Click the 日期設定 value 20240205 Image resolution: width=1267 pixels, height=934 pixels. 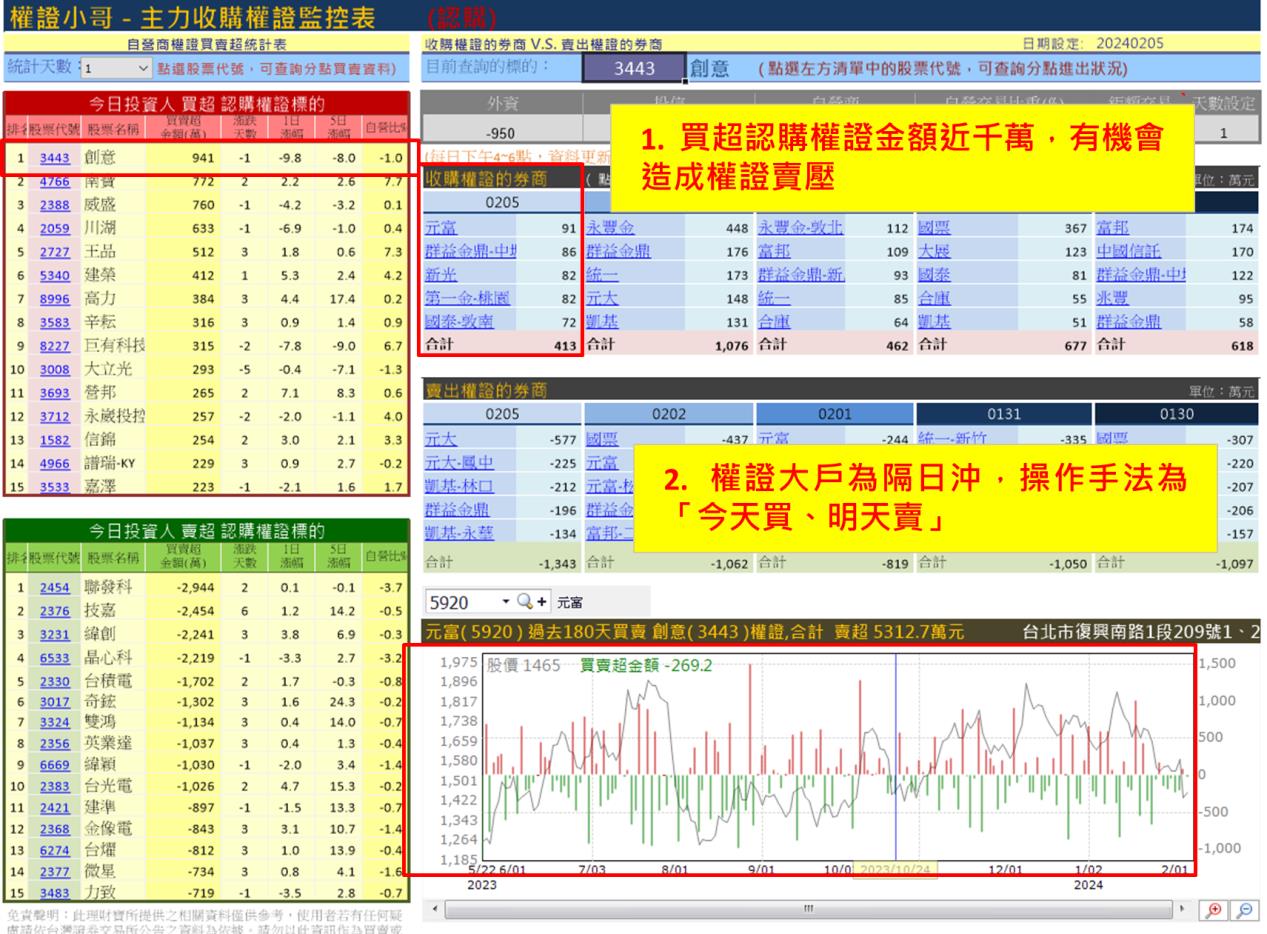1130,43
